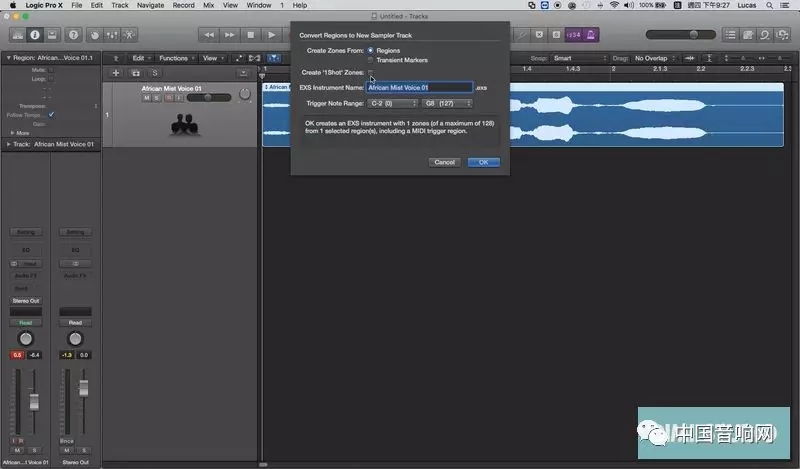Open the Editors scissors icon
Image resolution: width=800 pixels, height=469 pixels.
[129, 35]
